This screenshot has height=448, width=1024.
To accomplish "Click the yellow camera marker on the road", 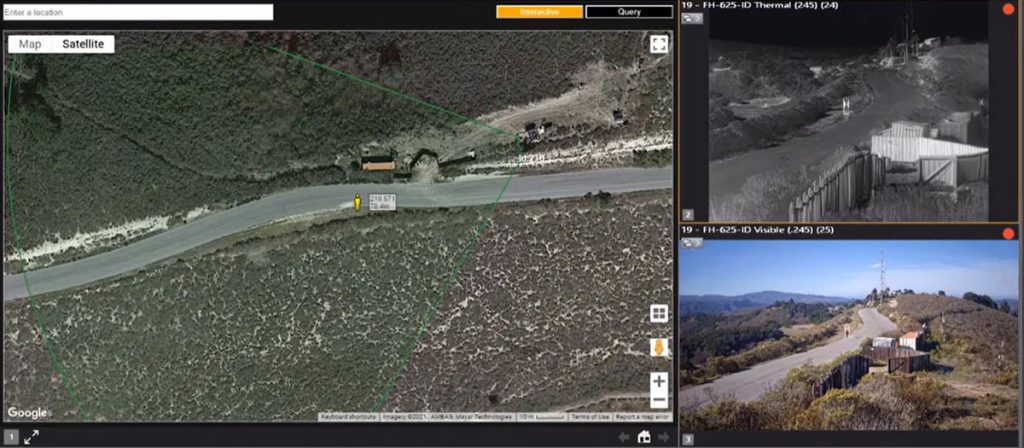I will (357, 203).
